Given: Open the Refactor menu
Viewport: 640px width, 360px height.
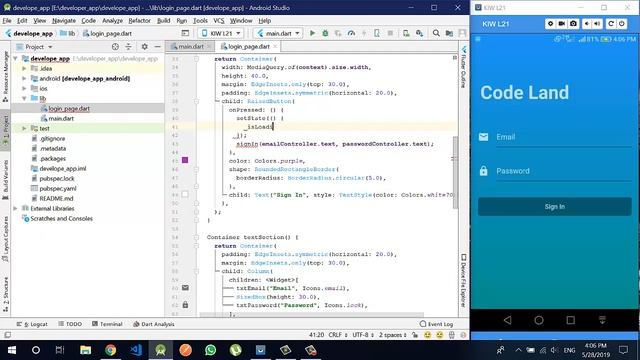Looking at the screenshot, I should [x=139, y=20].
